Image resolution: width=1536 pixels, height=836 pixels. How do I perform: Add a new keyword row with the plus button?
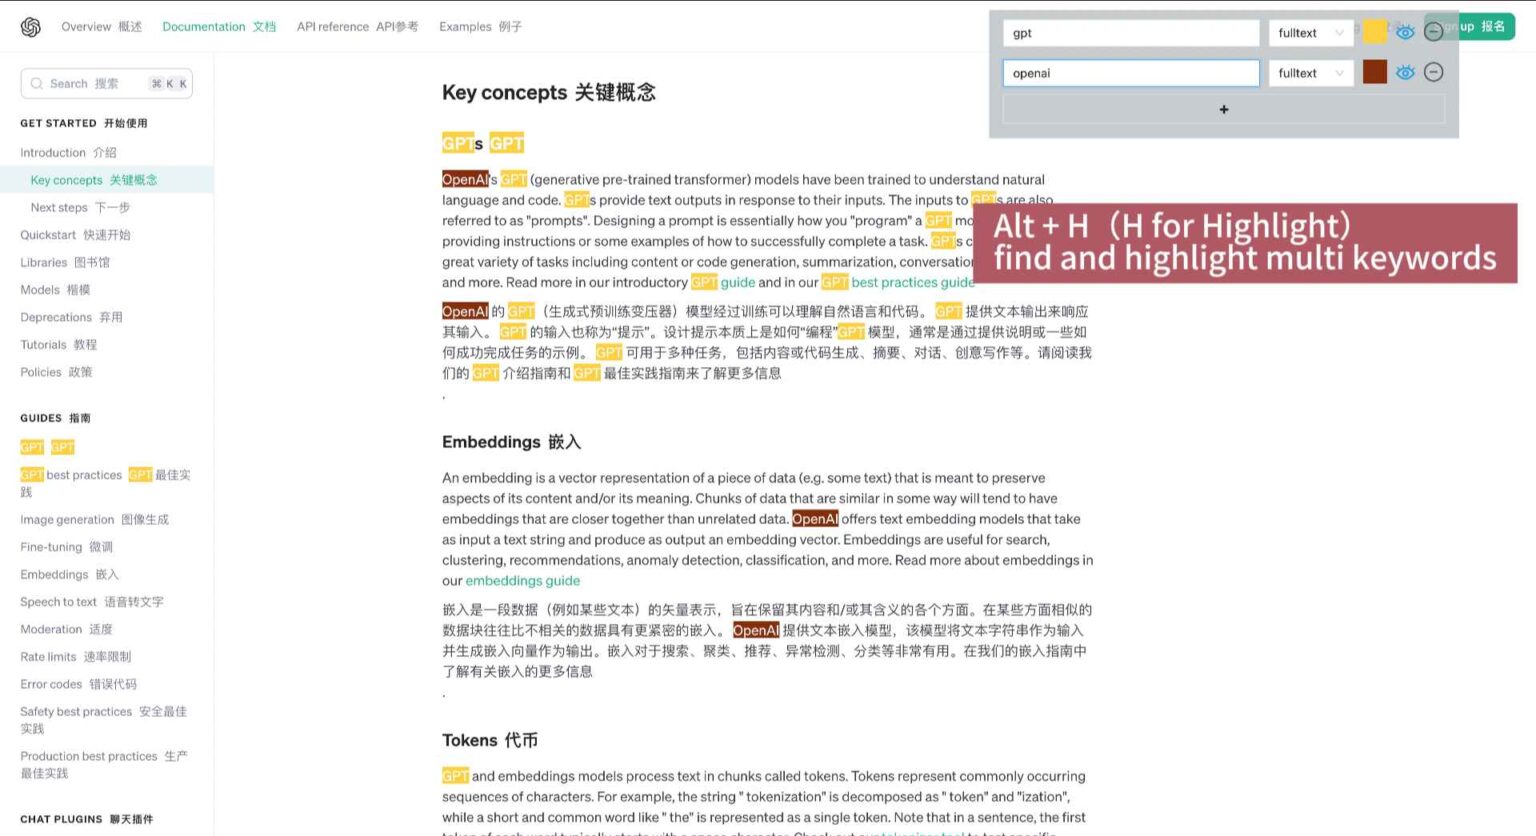click(x=1224, y=109)
